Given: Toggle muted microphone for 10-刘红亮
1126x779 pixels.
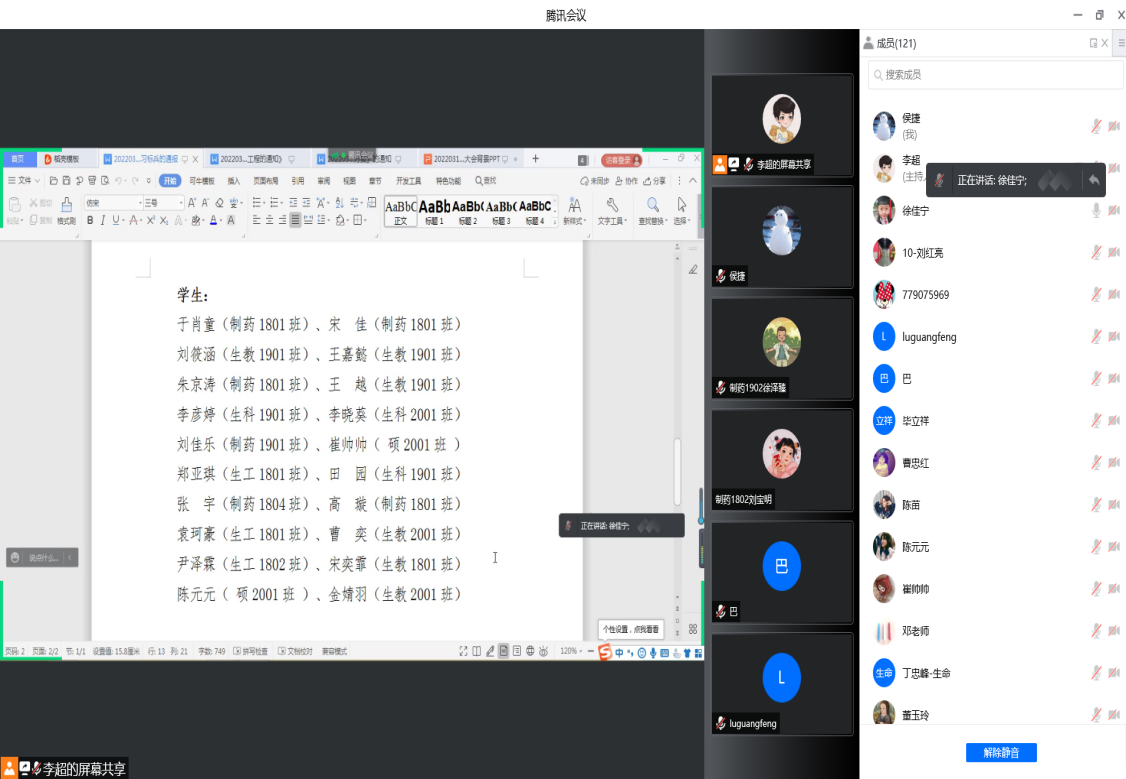Looking at the screenshot, I should pos(1096,252).
